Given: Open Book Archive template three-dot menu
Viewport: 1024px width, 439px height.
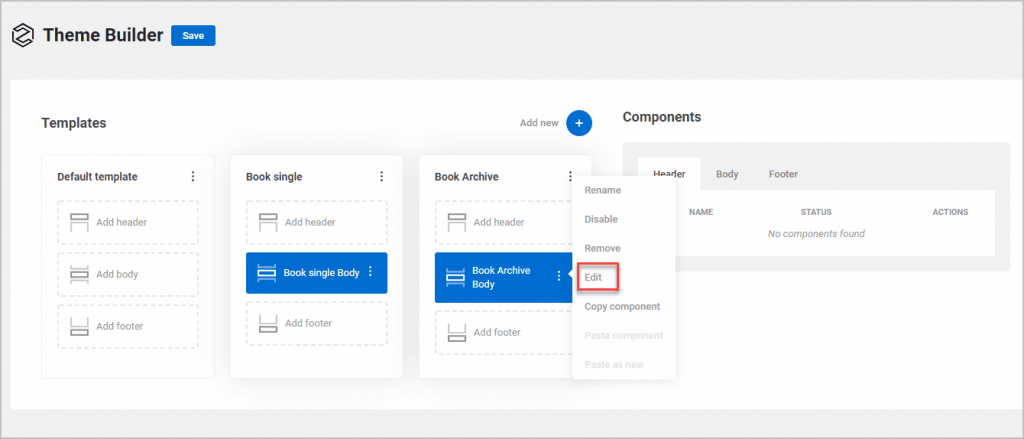Looking at the screenshot, I should 569,176.
